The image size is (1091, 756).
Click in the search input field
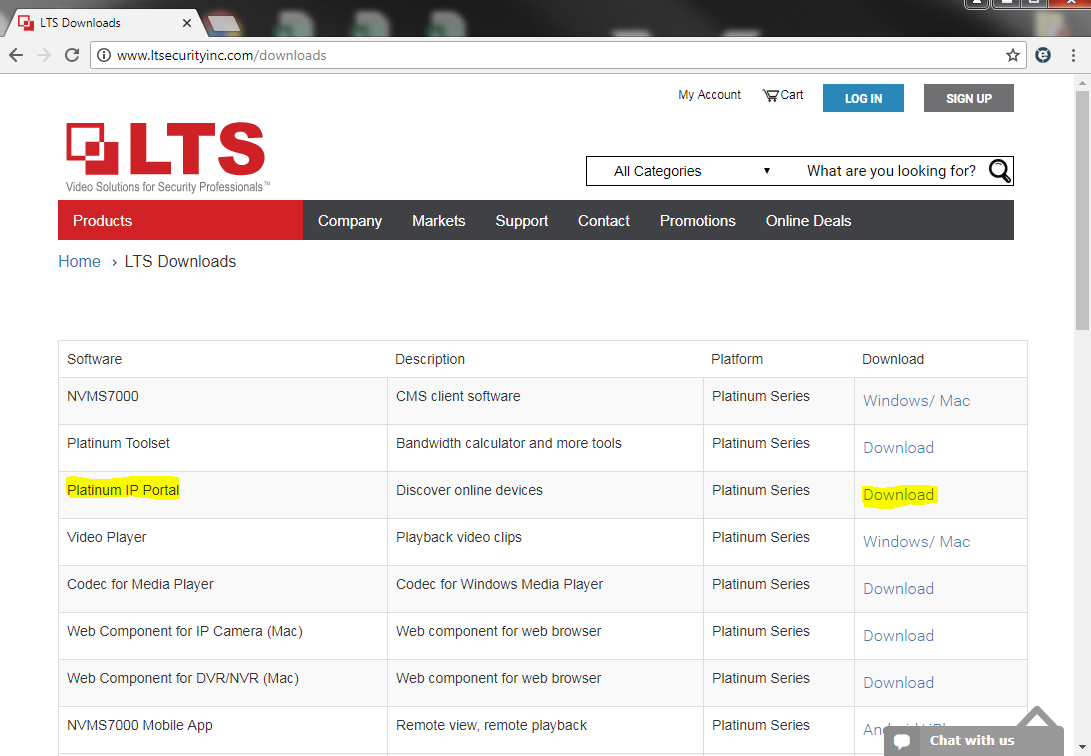pyautogui.click(x=890, y=171)
